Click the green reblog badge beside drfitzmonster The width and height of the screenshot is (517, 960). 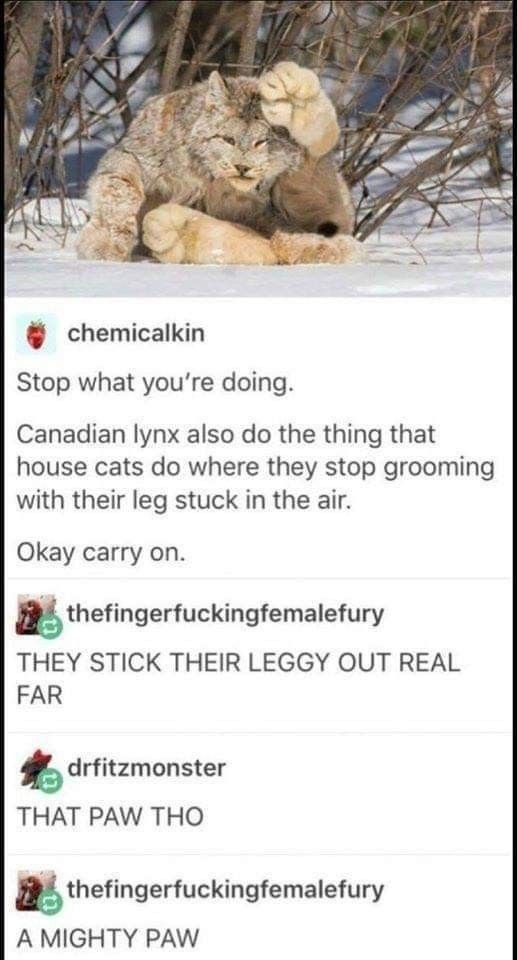[x=50, y=781]
